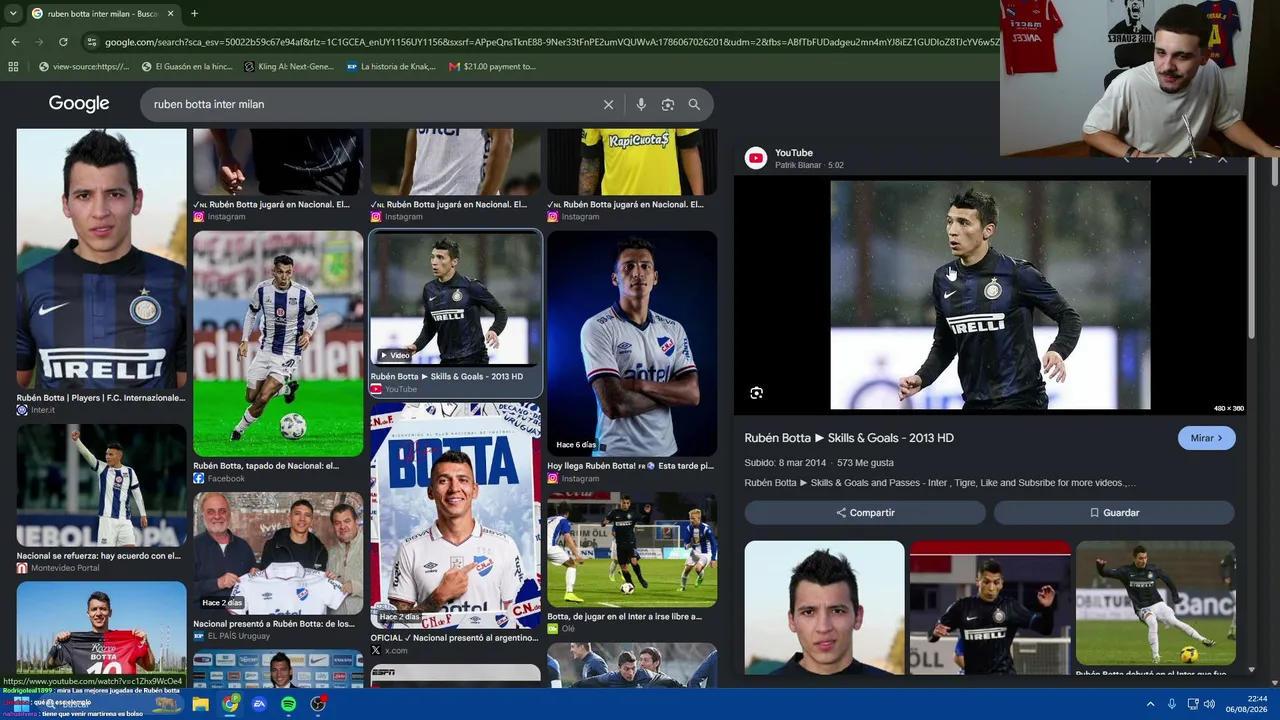This screenshot has height=720, width=1280.
Task: Open Montevideo Portal Nacional se refuerza result
Action: (101, 485)
